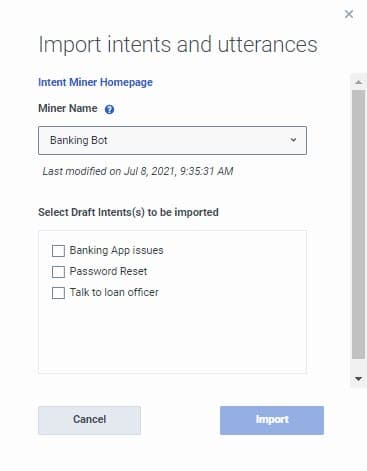Click the Last modified on Jul 8, 2021 text
This screenshot has height=471, width=367.
pos(138,171)
